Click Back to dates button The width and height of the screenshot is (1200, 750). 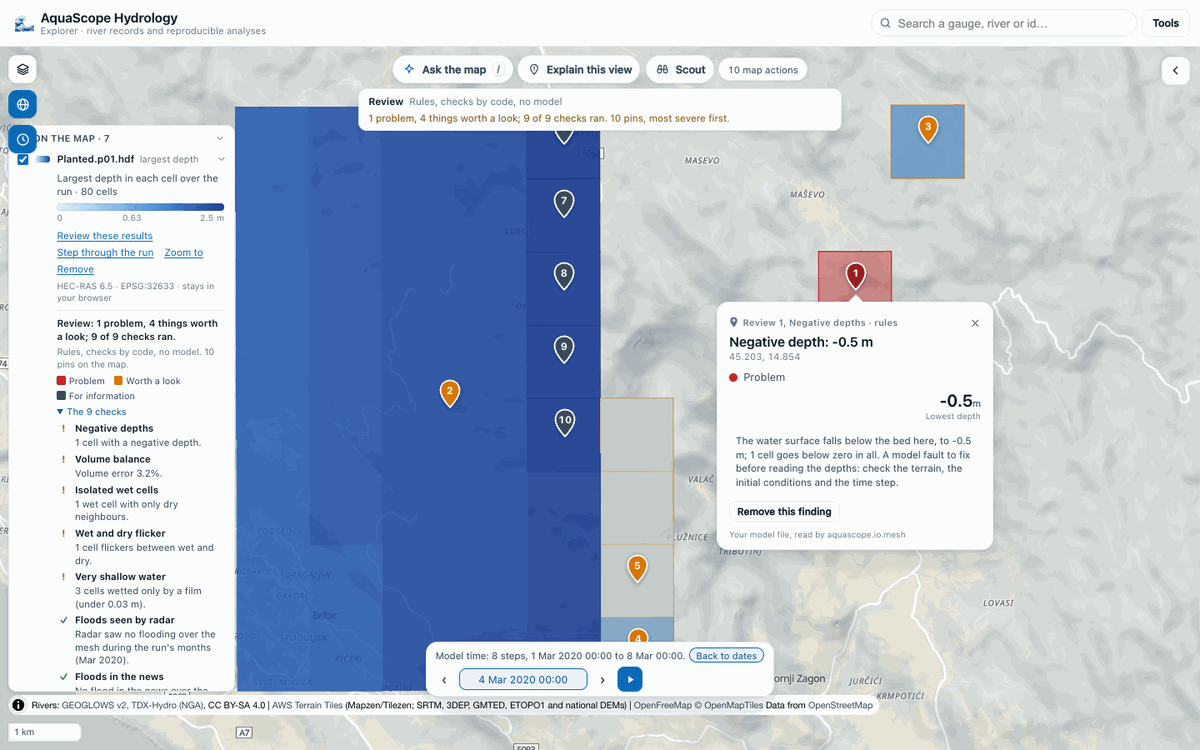(726, 656)
